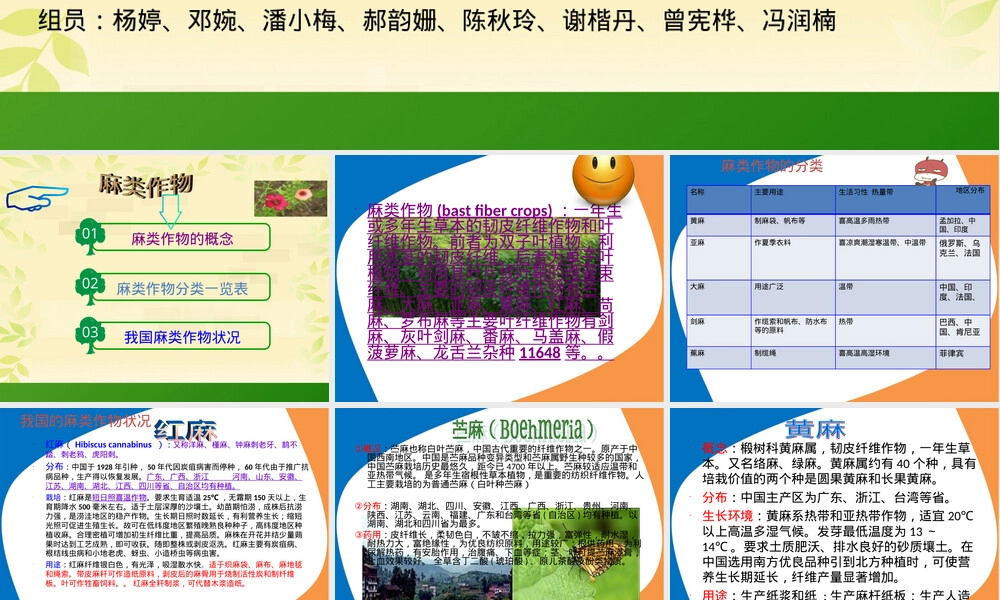The image size is (1000, 600).
Task: Select the 作缆索和帆布、防水布等的原料 cell
Action: pyautogui.click(x=793, y=330)
